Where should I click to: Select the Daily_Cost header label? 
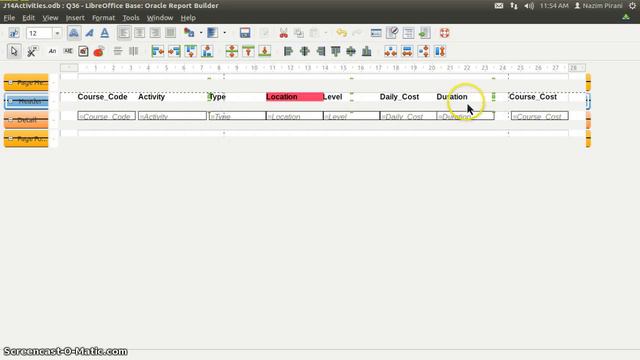[399, 97]
